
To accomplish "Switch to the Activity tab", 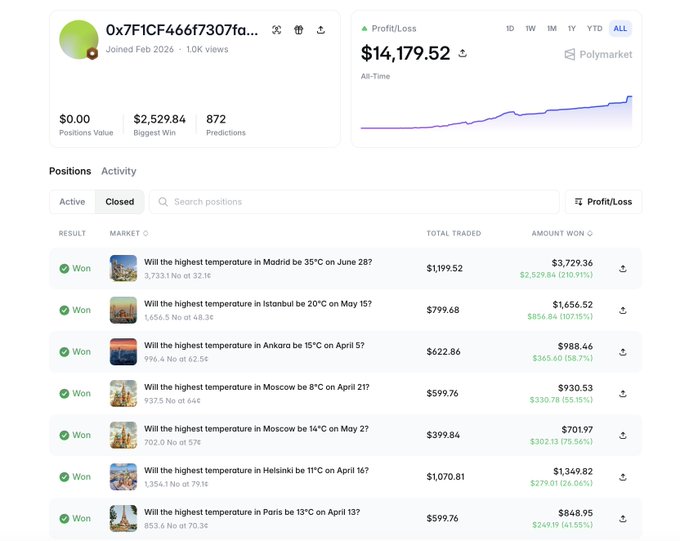I will tap(119, 171).
